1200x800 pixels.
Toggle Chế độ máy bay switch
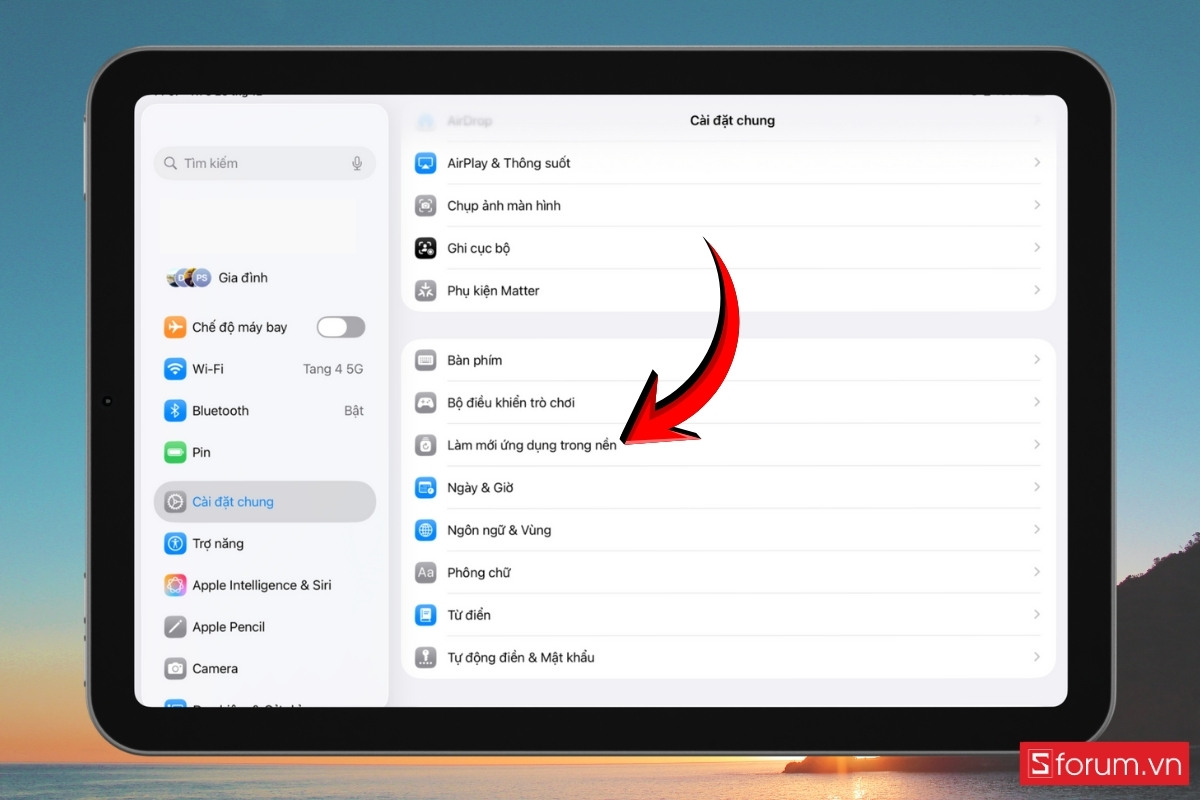pos(340,327)
